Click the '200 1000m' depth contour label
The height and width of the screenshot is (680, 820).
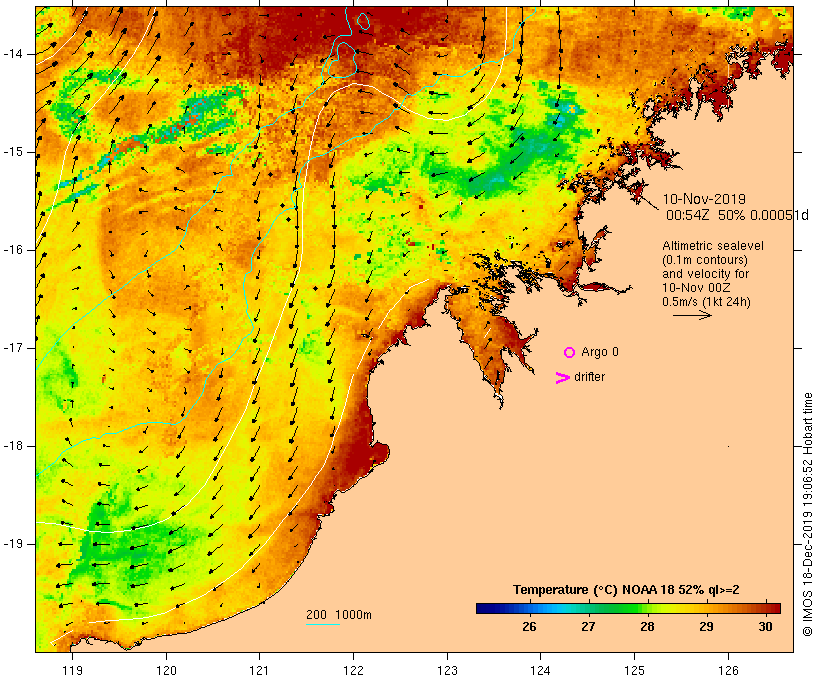click(x=339, y=615)
